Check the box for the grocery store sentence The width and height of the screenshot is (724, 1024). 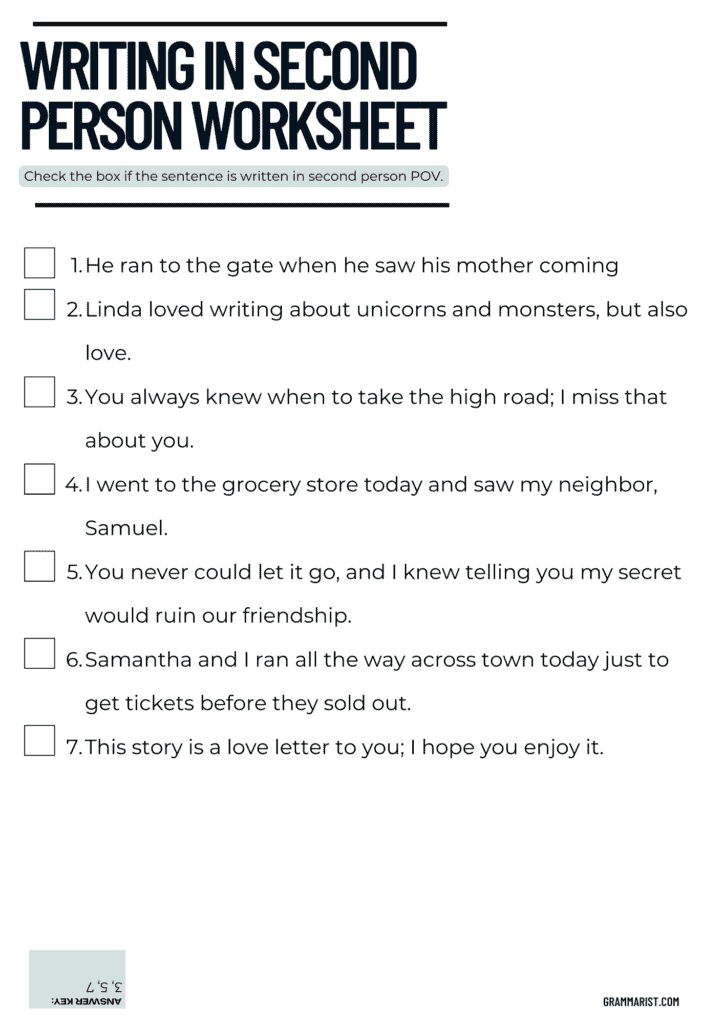(39, 479)
